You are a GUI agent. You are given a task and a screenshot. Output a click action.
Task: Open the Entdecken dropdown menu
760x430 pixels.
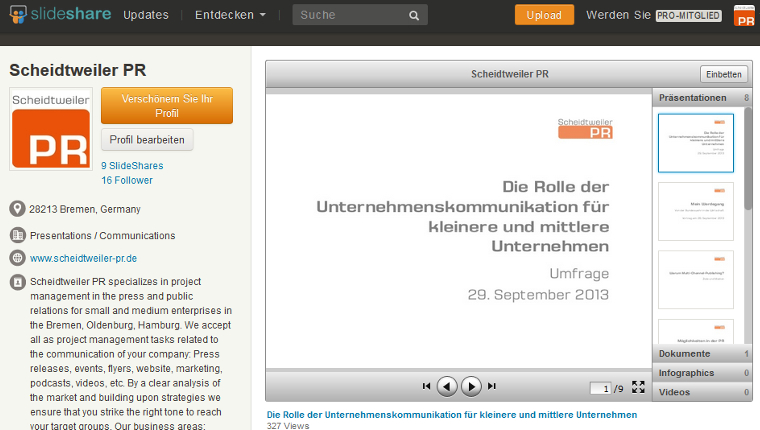pos(230,15)
